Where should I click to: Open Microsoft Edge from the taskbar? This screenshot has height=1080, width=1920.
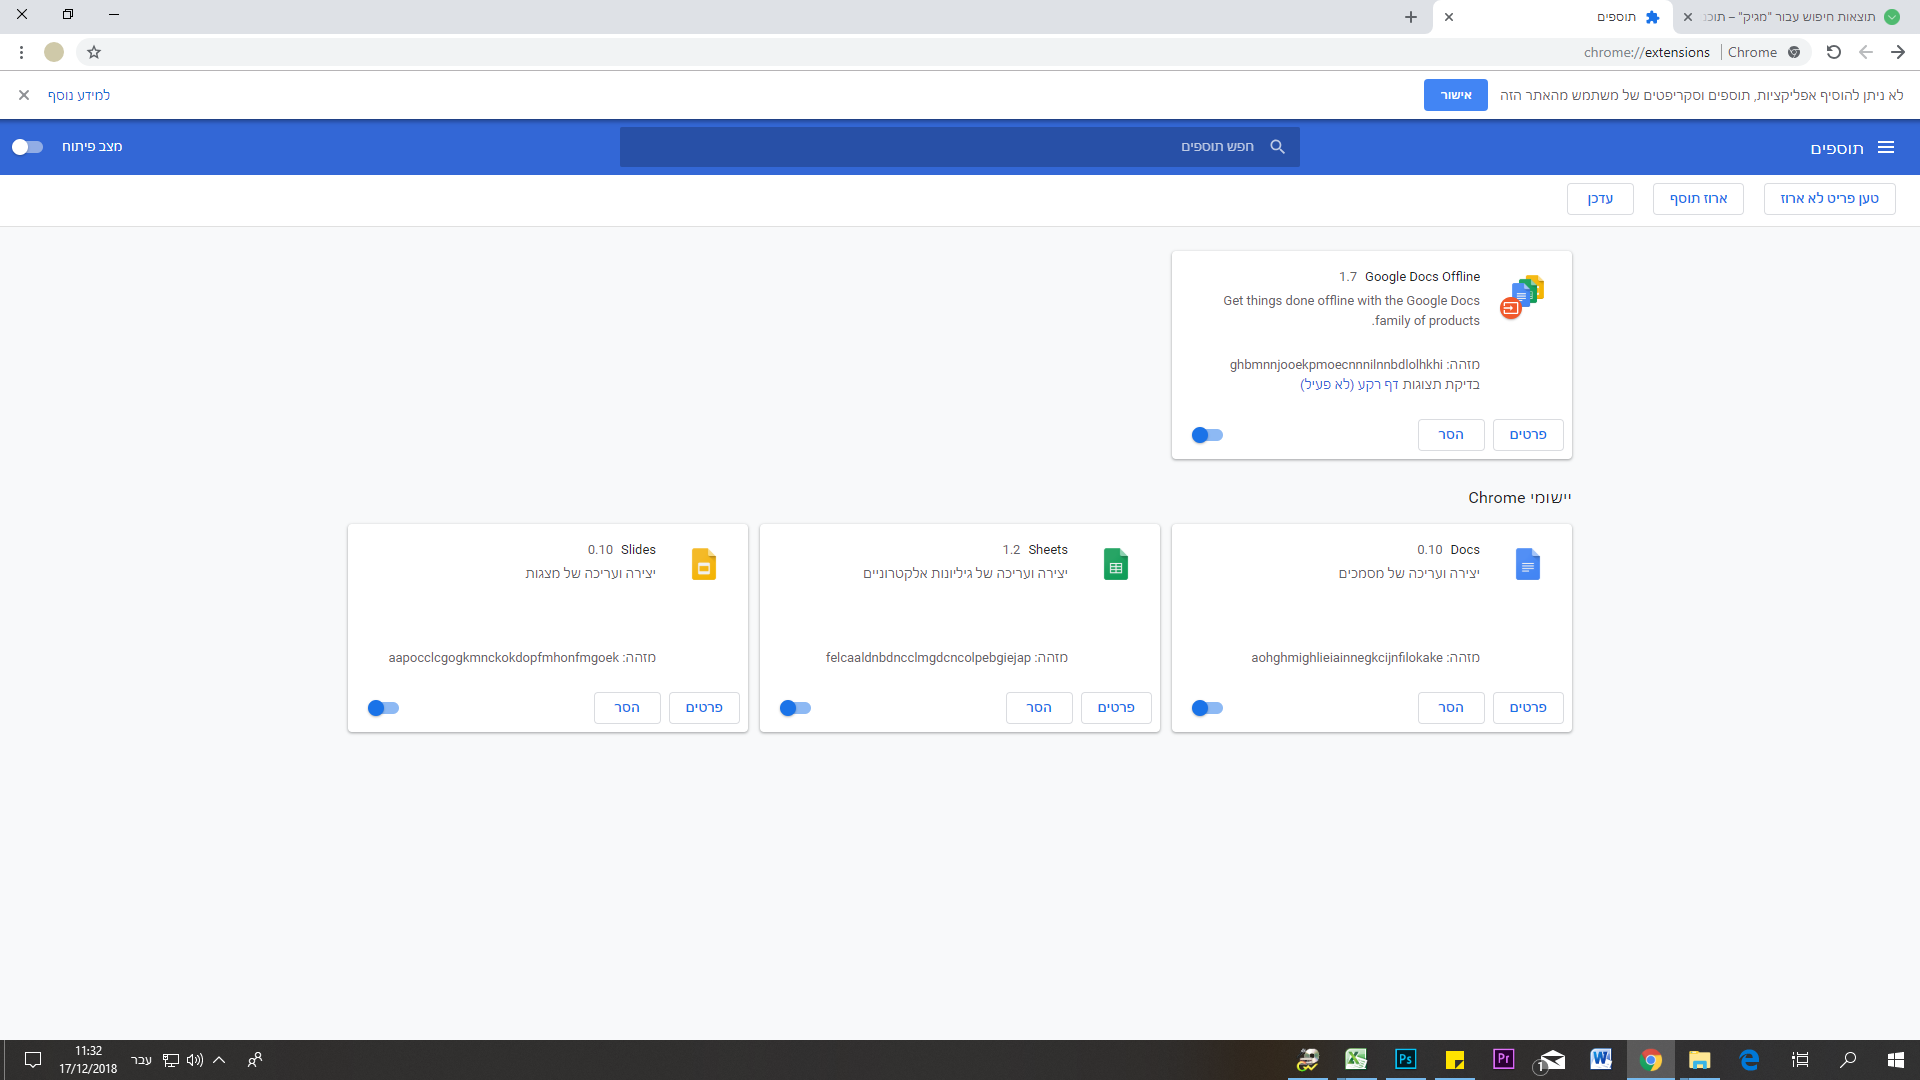(x=1749, y=1060)
